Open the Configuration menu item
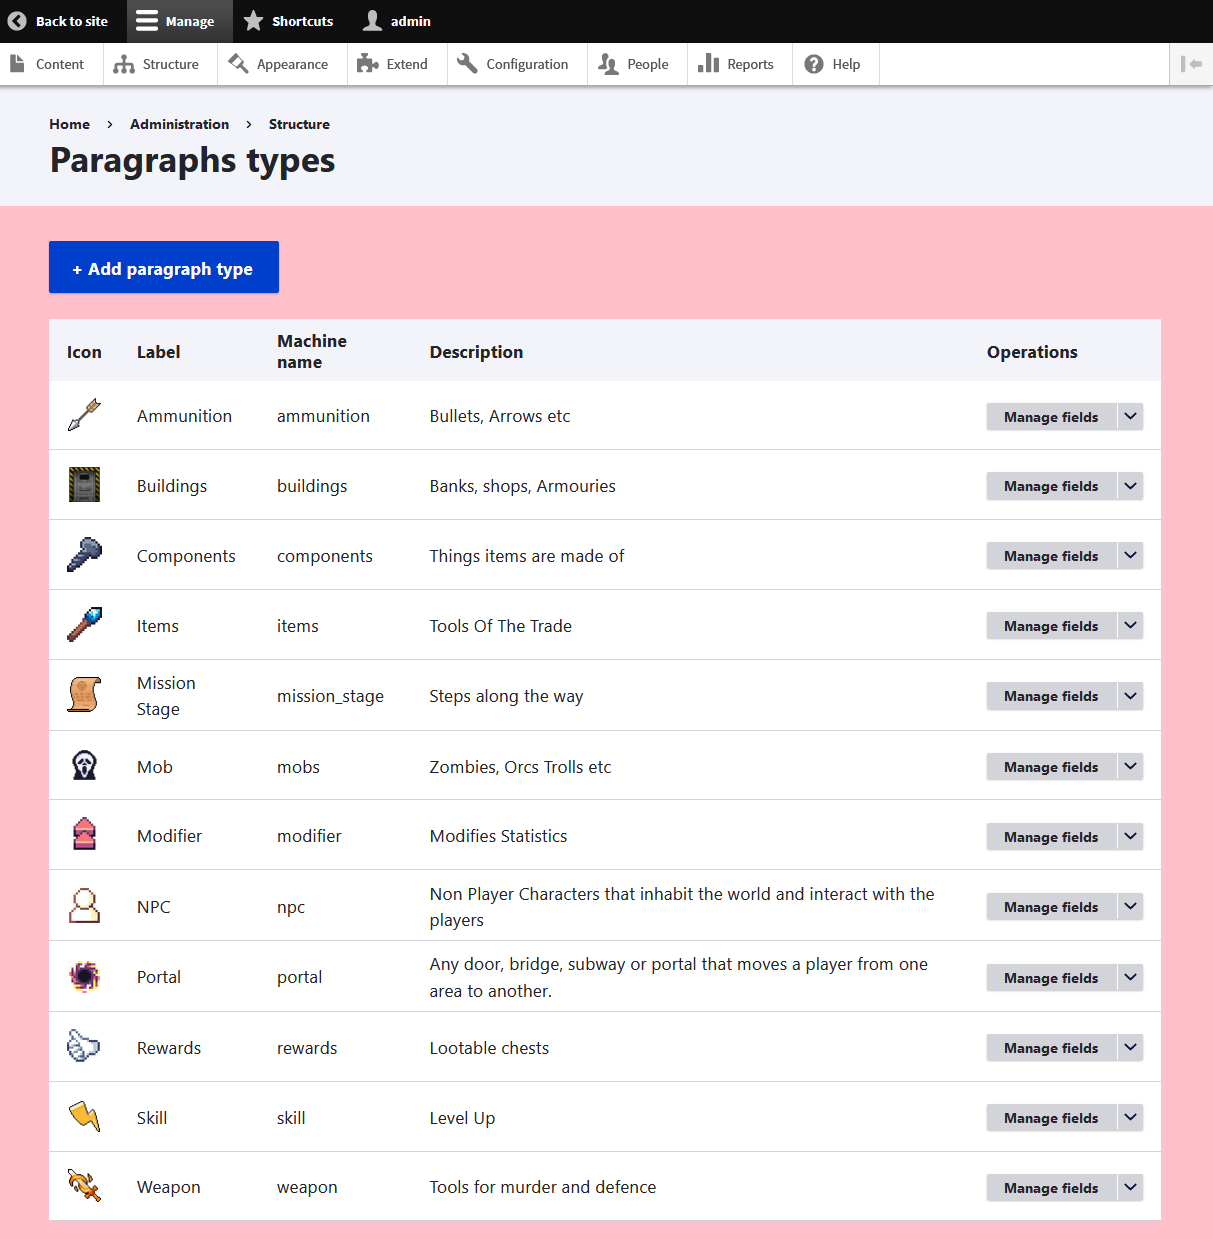1213x1239 pixels. 514,64
